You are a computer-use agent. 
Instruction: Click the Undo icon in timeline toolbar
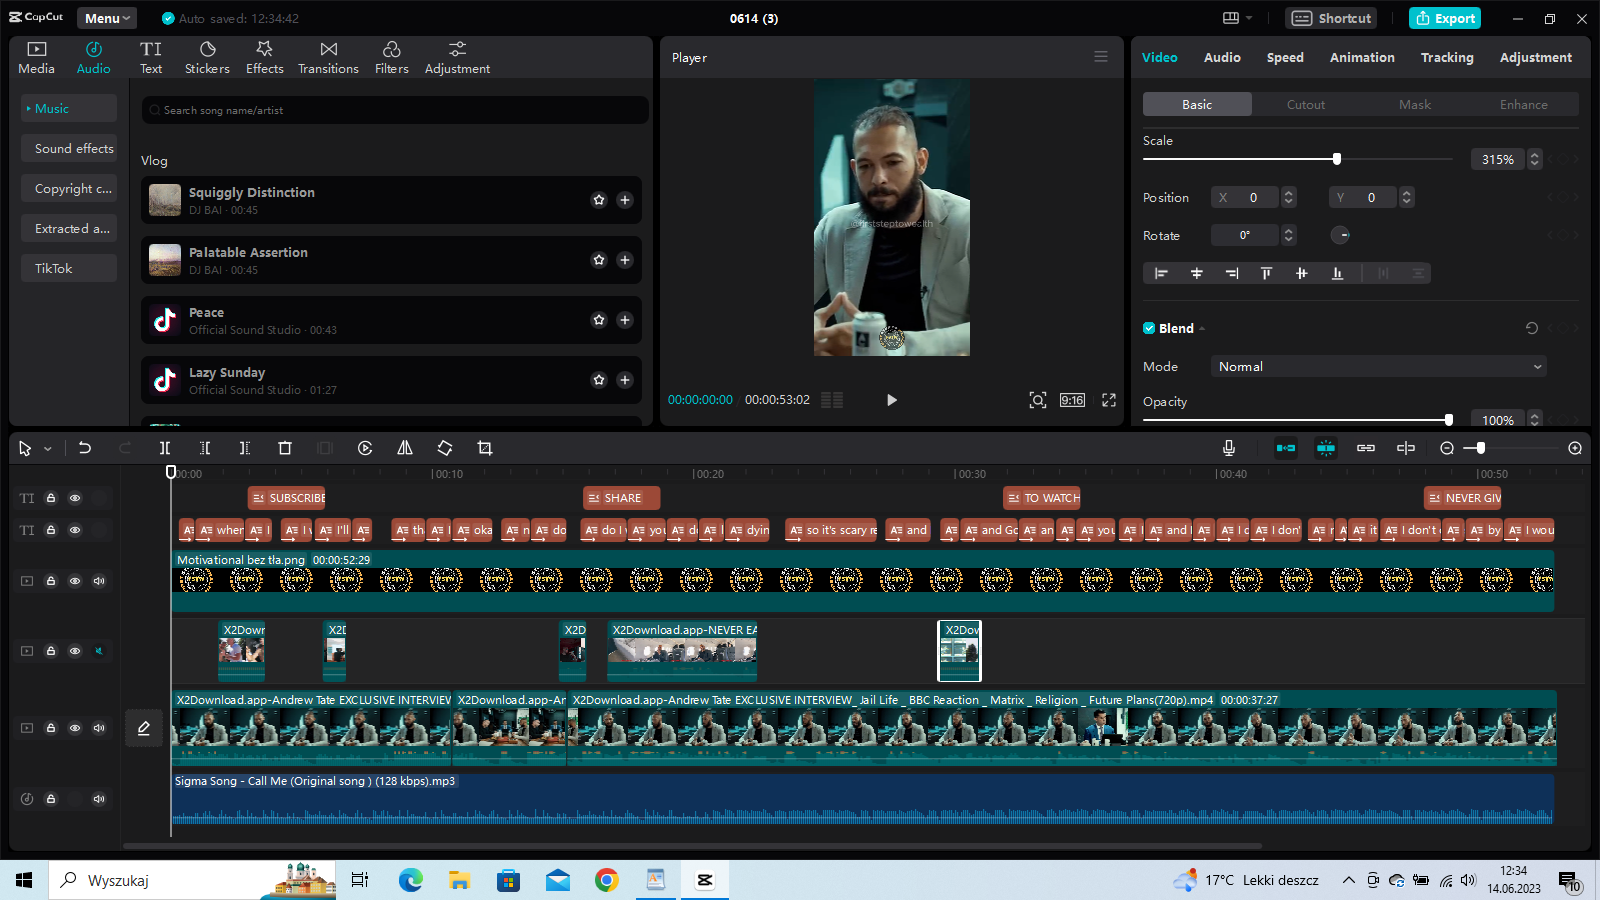85,448
